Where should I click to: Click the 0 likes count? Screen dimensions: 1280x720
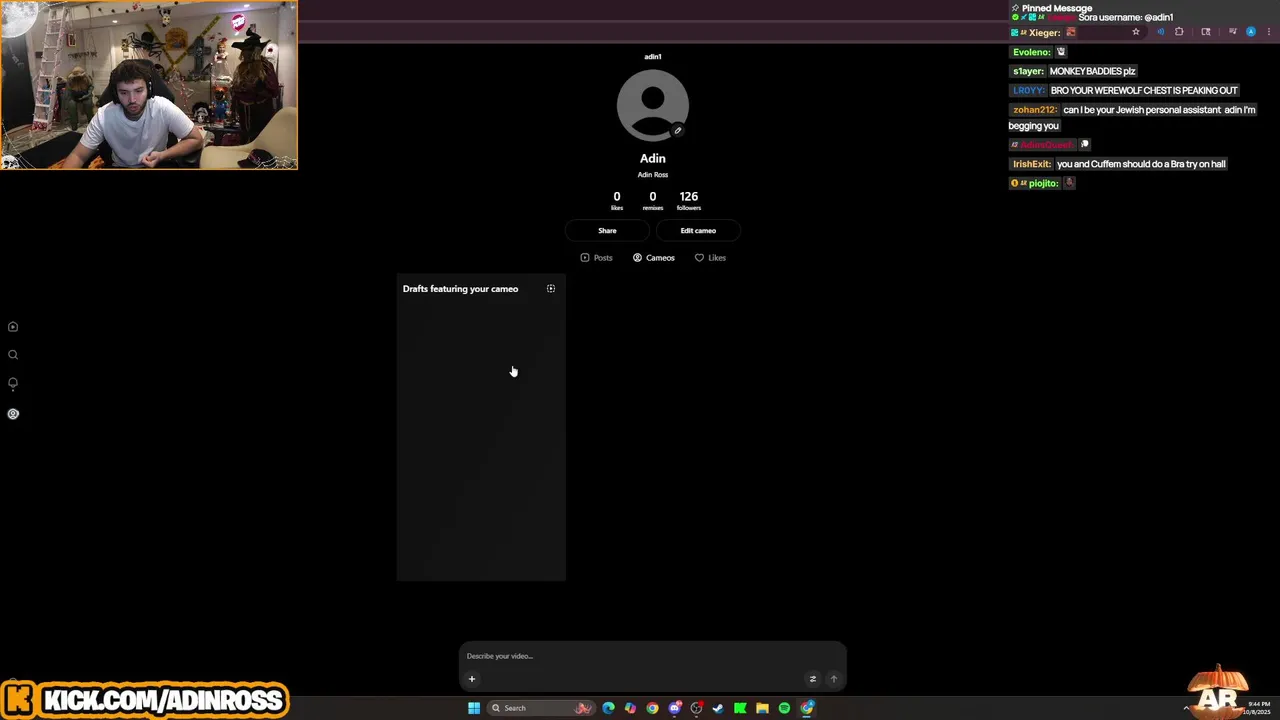[617, 201]
